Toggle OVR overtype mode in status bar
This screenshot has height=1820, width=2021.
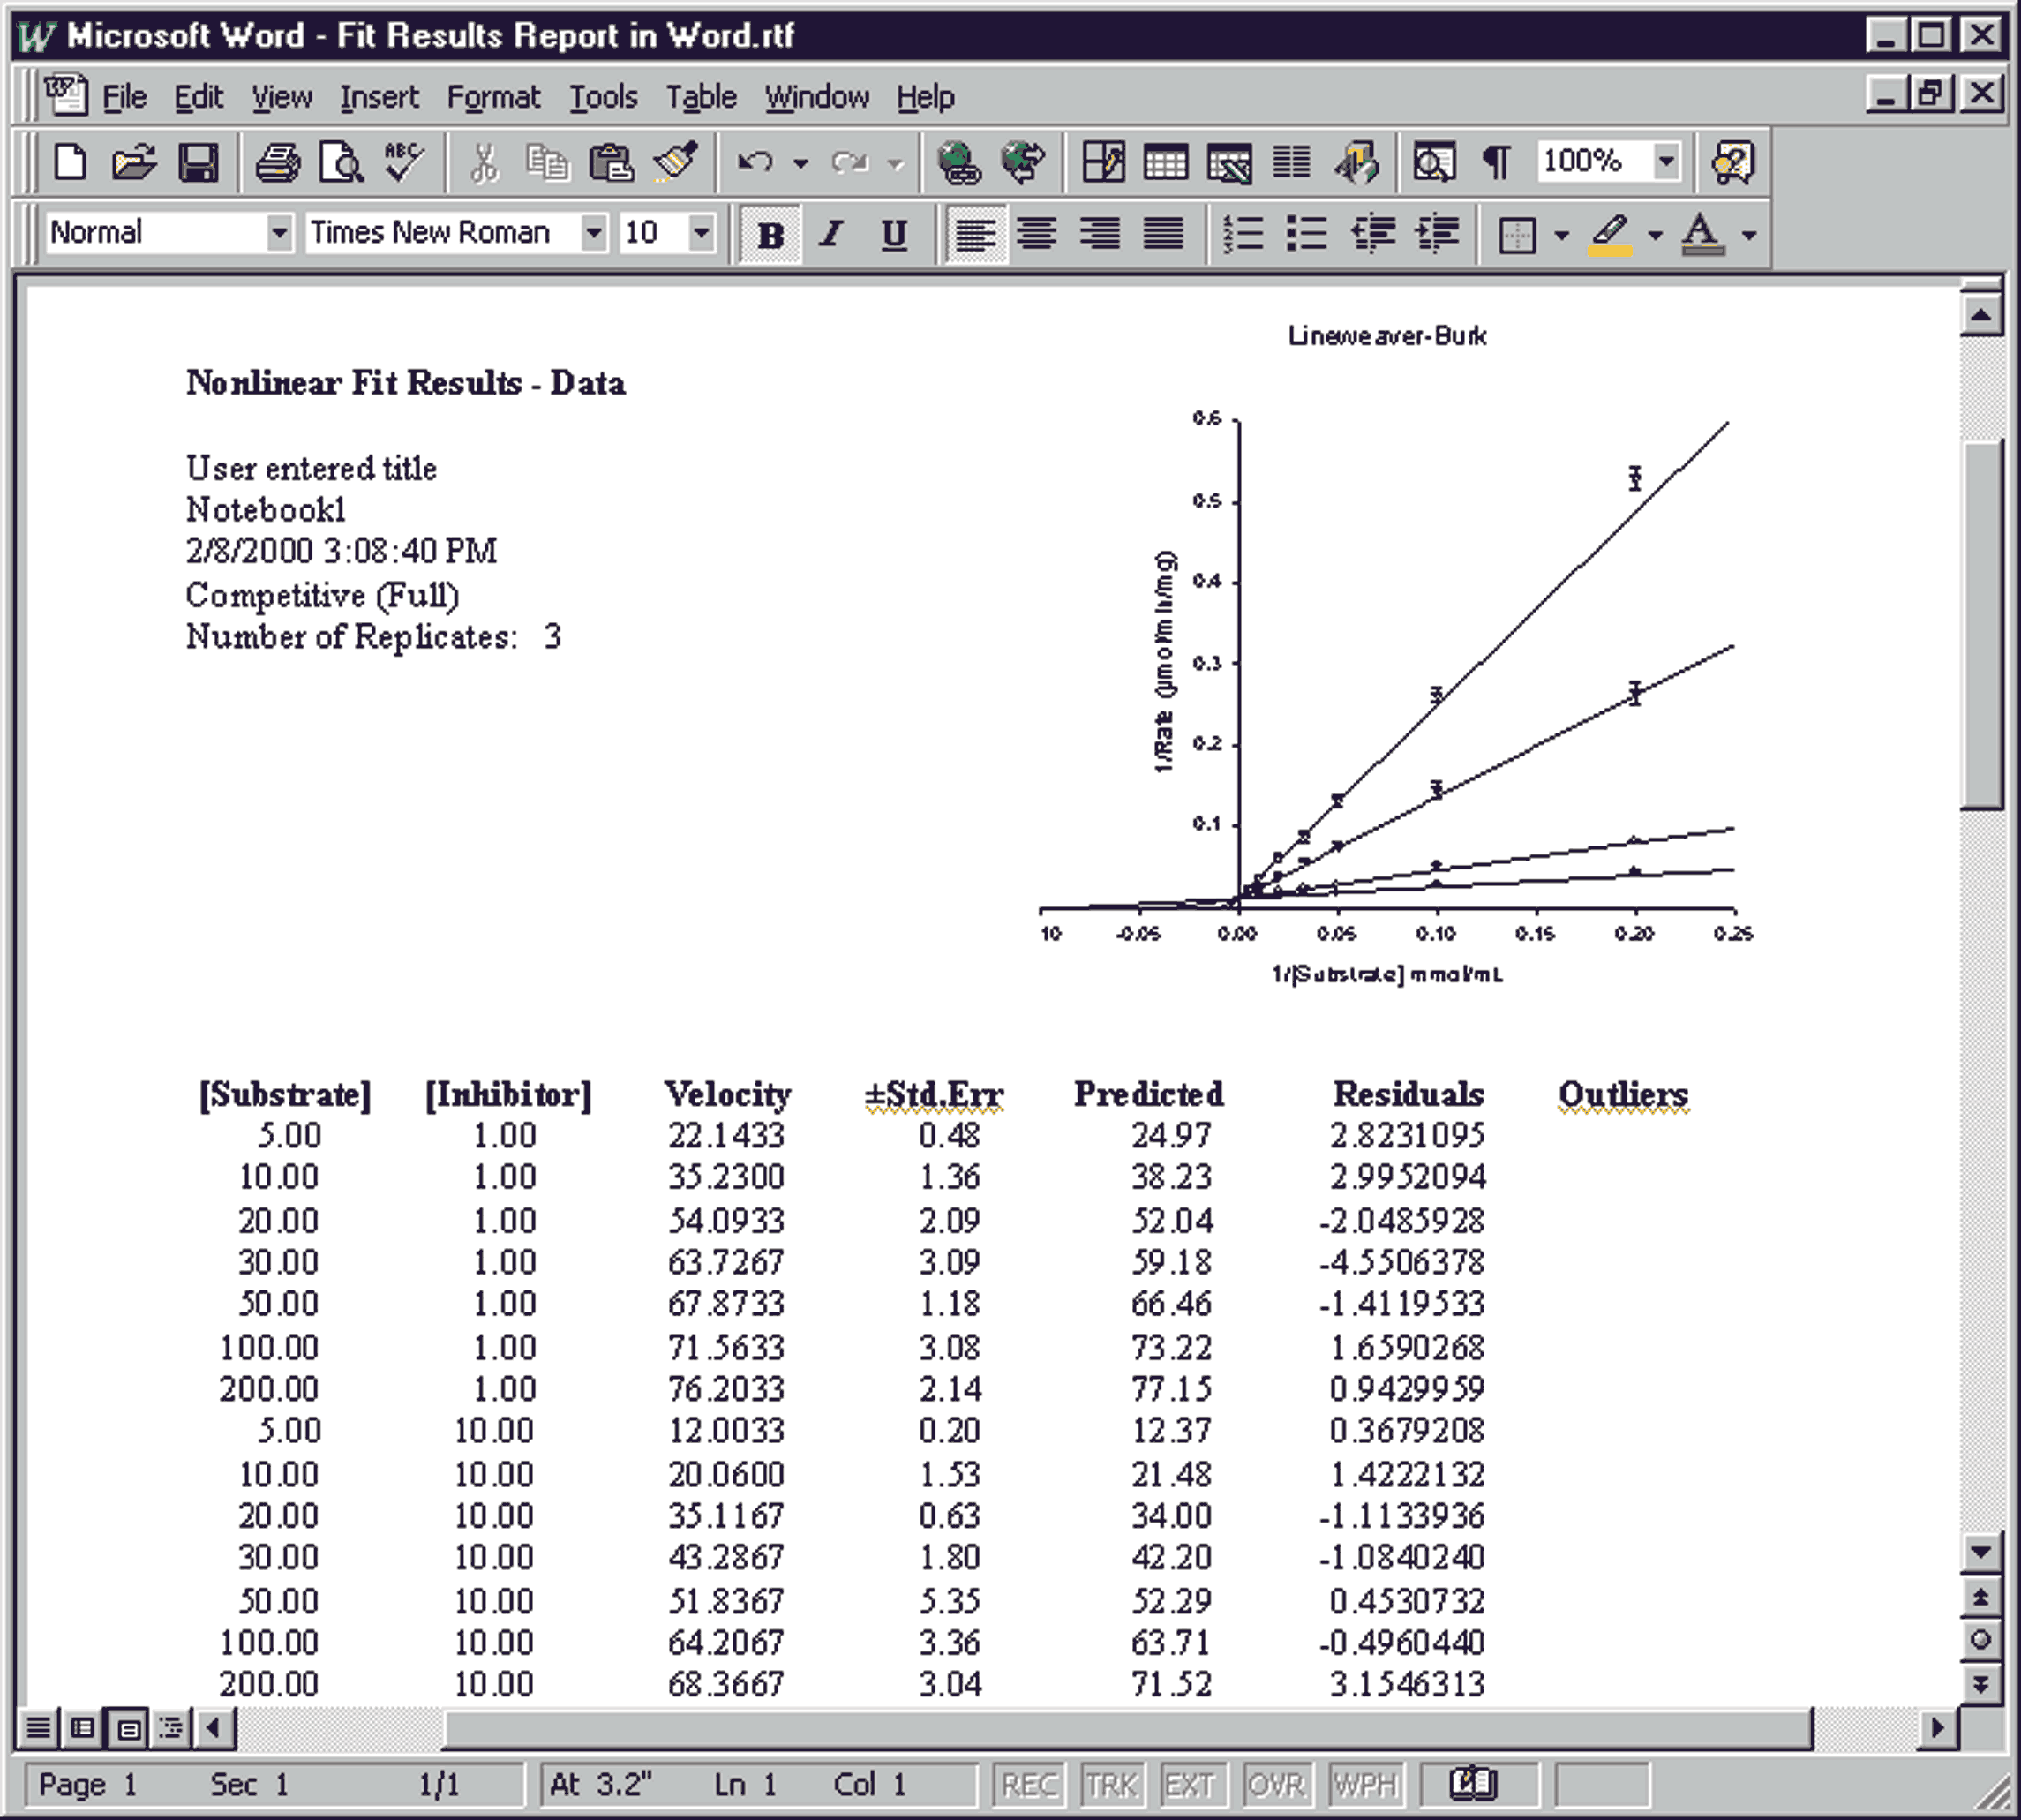click(1276, 1785)
